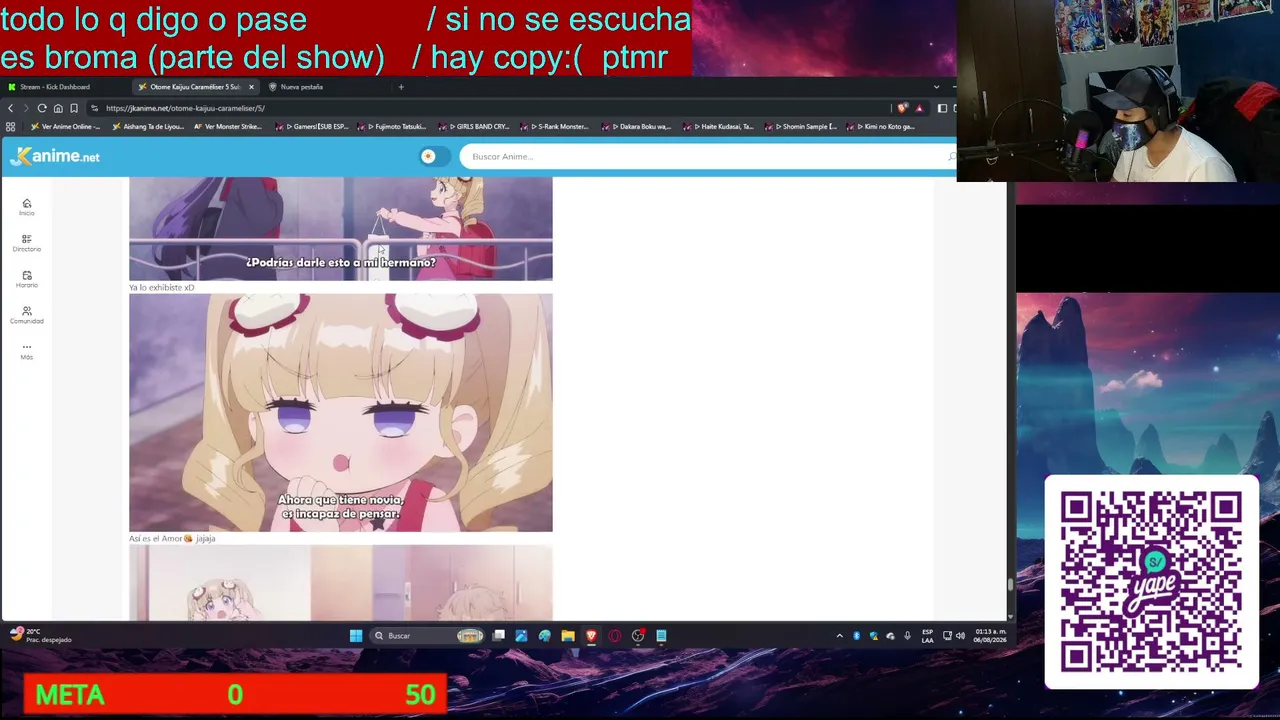Open the browser home page button

(x=58, y=108)
